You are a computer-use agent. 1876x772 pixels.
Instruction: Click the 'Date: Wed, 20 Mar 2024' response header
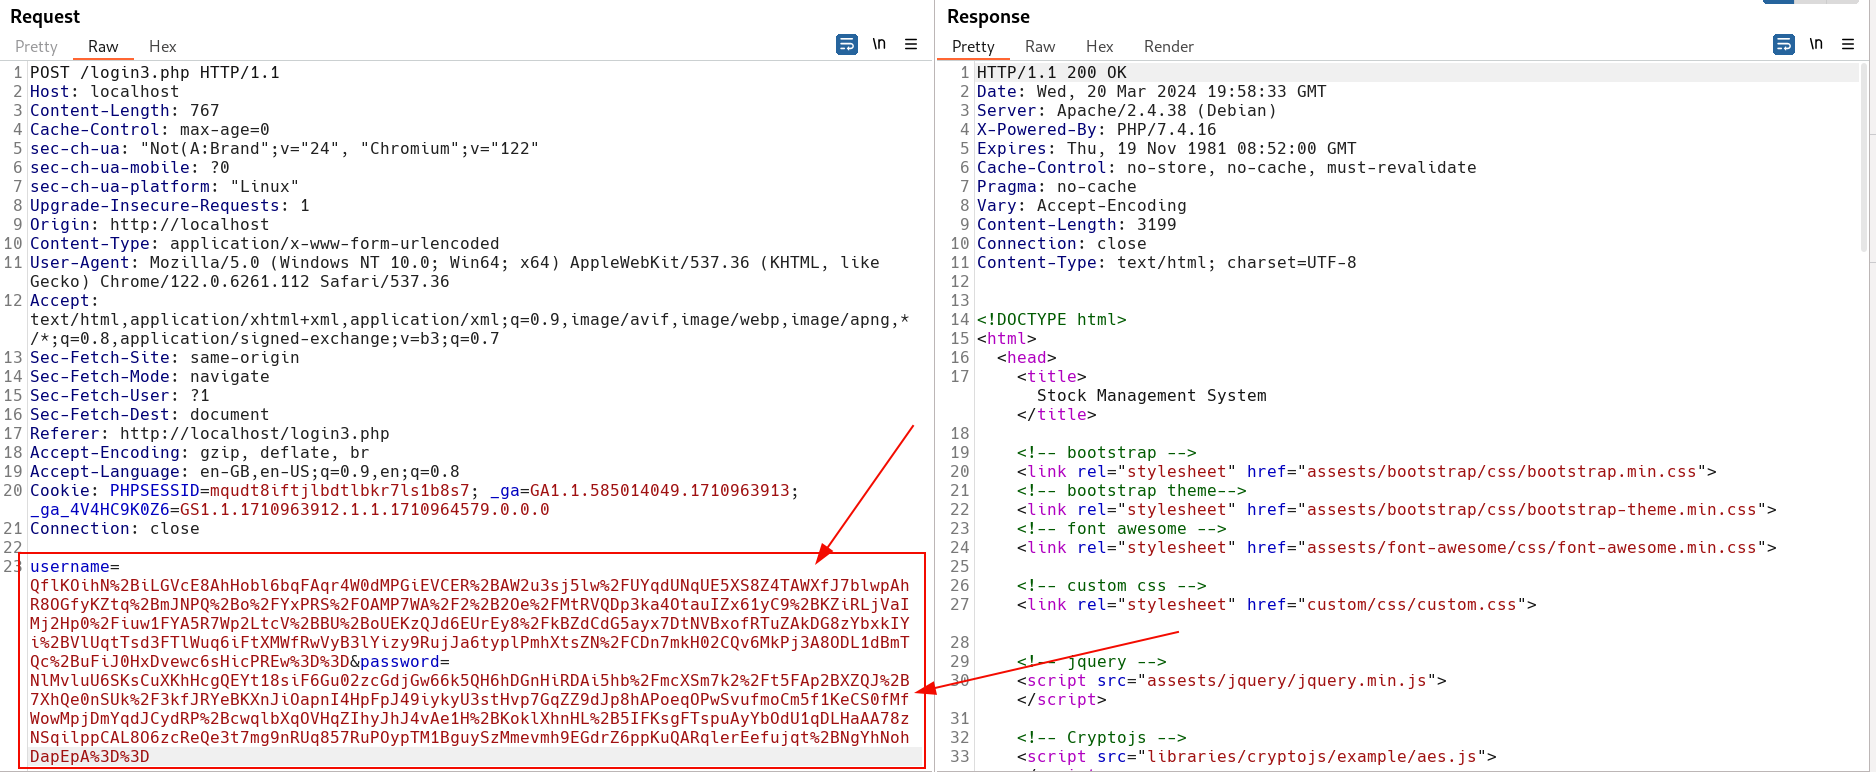click(x=1152, y=92)
